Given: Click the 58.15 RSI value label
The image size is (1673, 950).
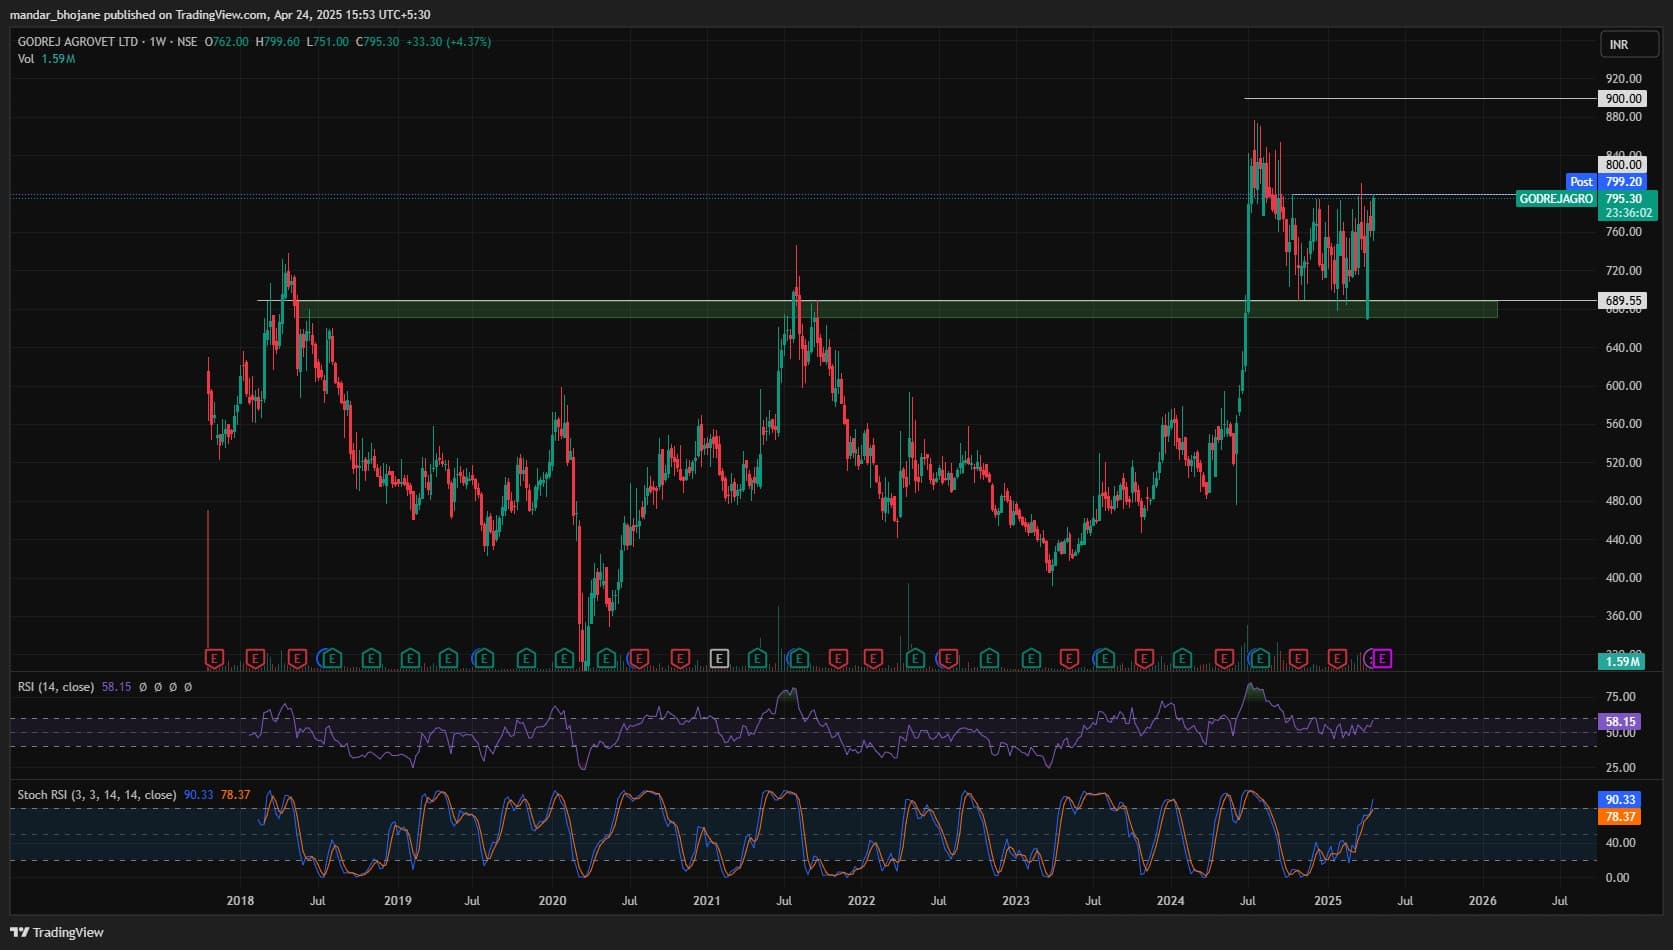Looking at the screenshot, I should (1620, 721).
